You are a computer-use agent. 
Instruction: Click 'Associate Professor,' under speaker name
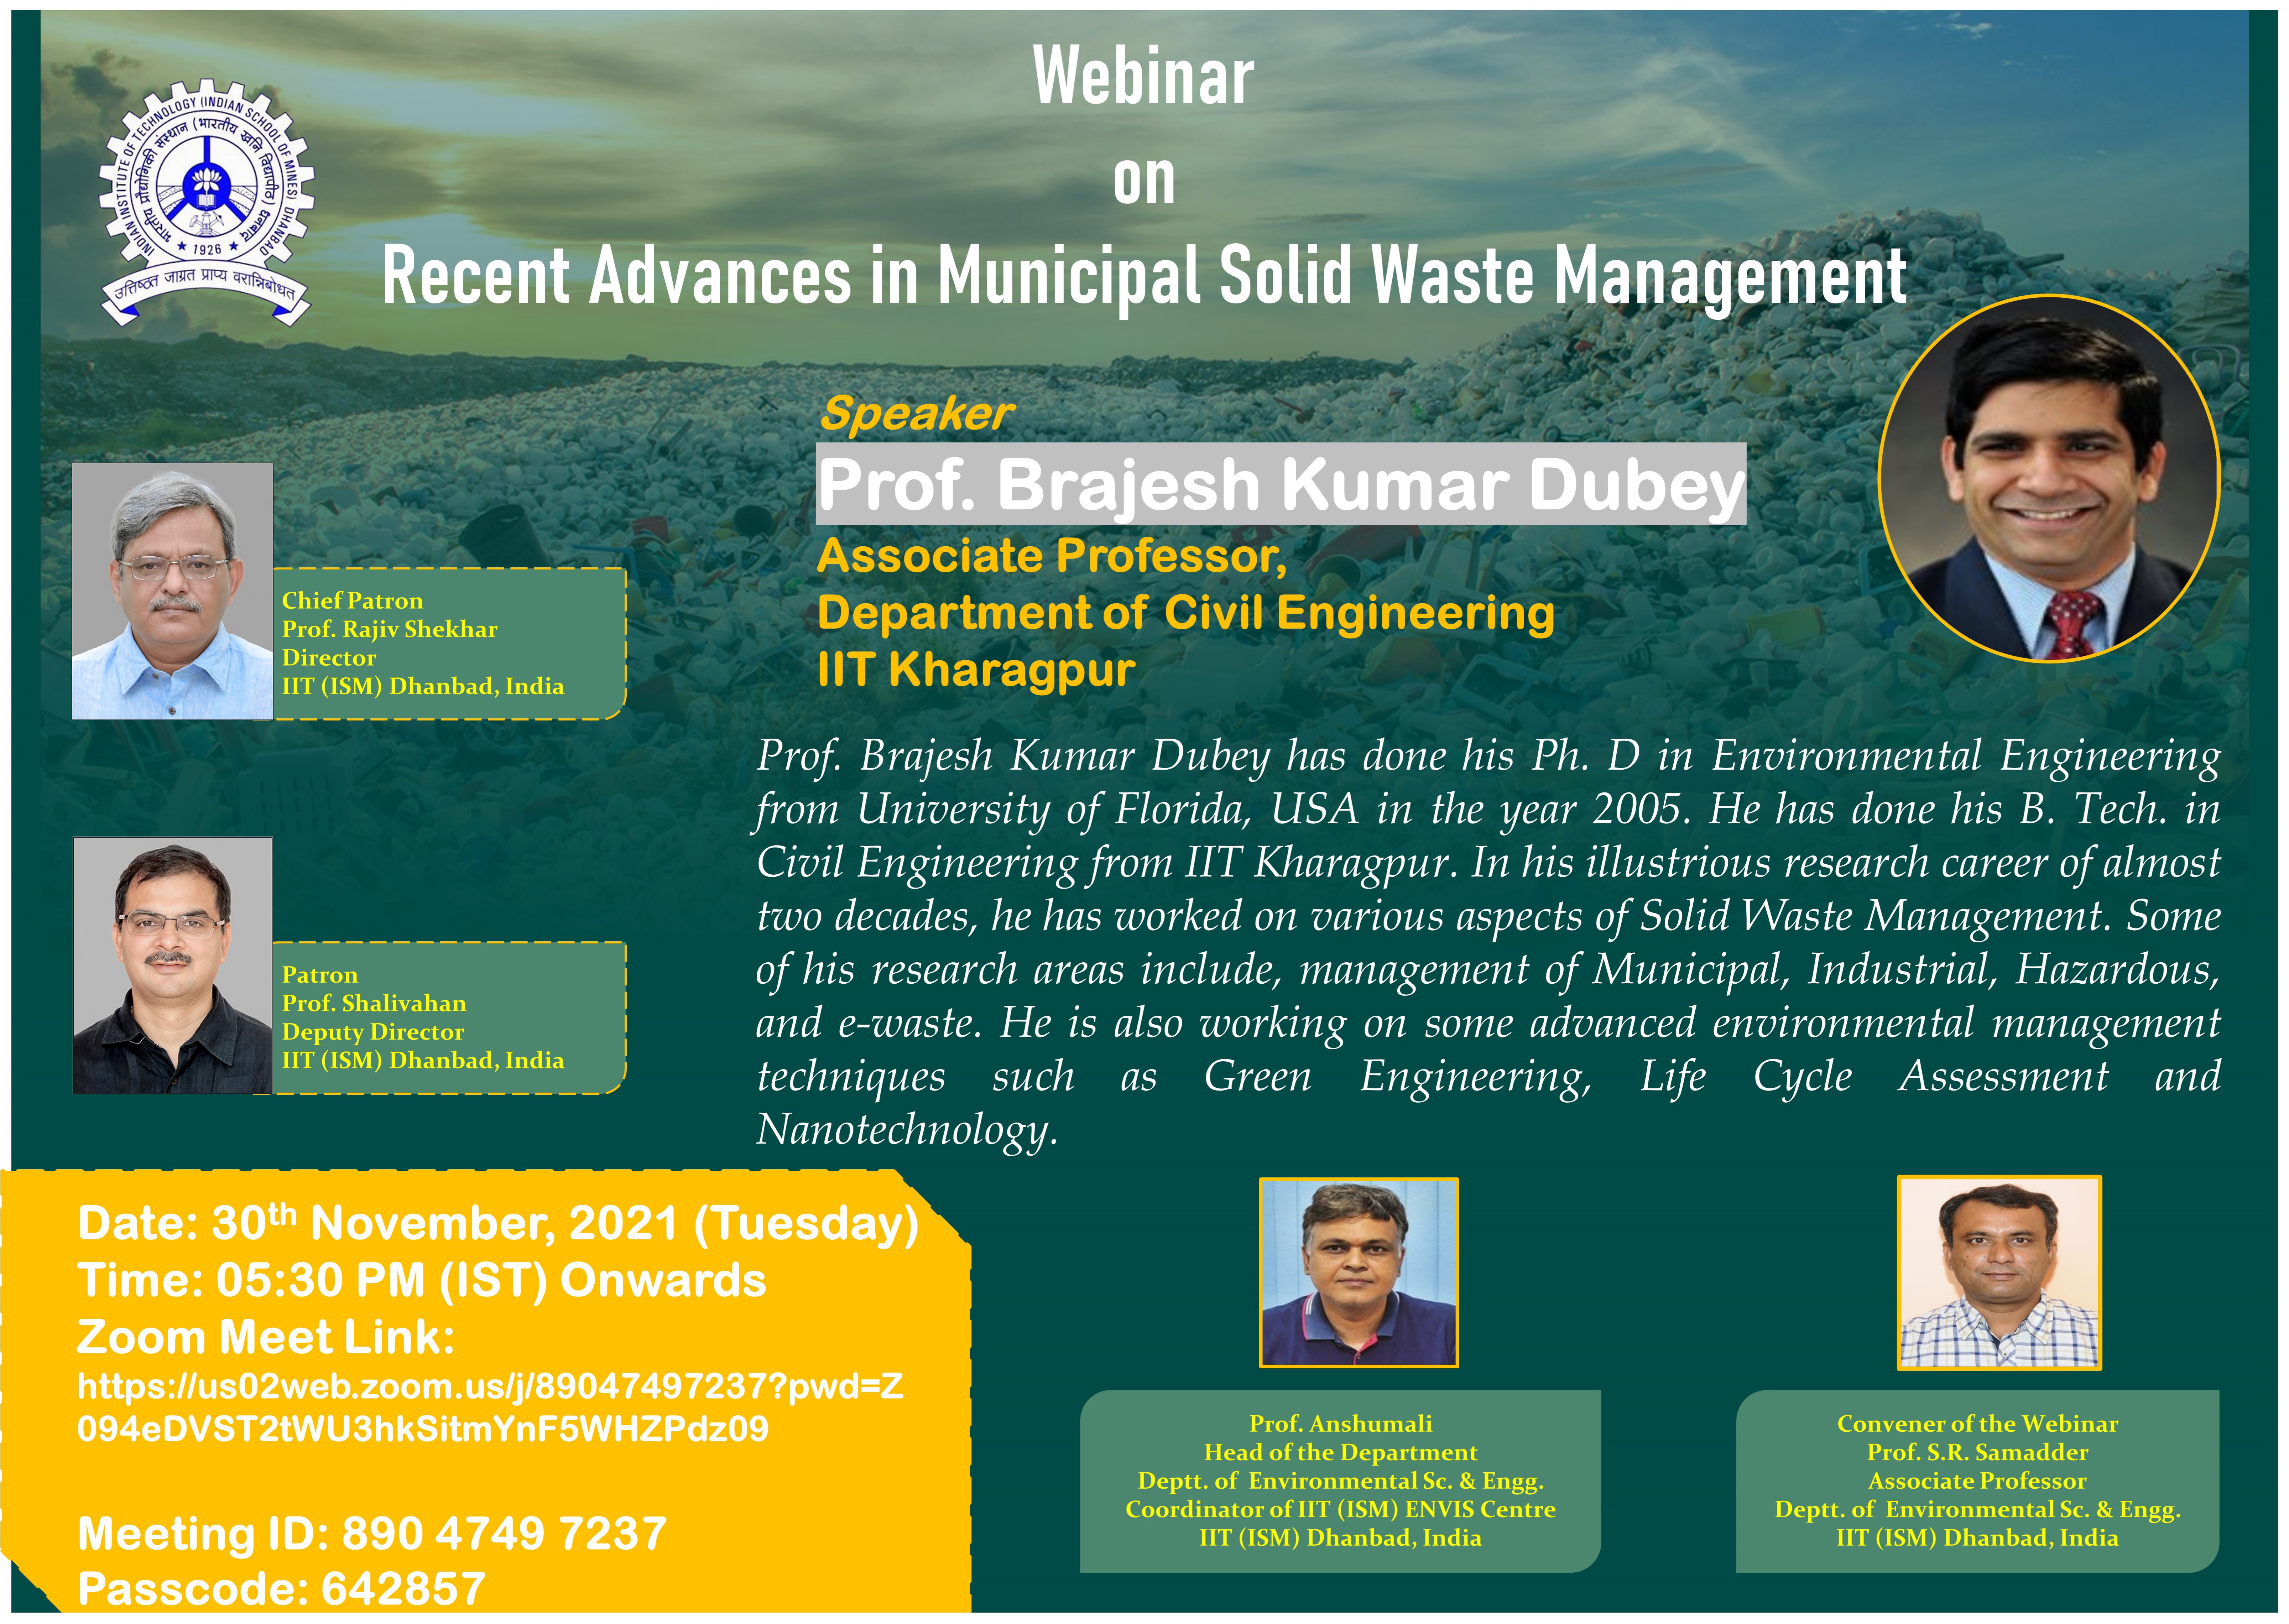tap(1052, 556)
